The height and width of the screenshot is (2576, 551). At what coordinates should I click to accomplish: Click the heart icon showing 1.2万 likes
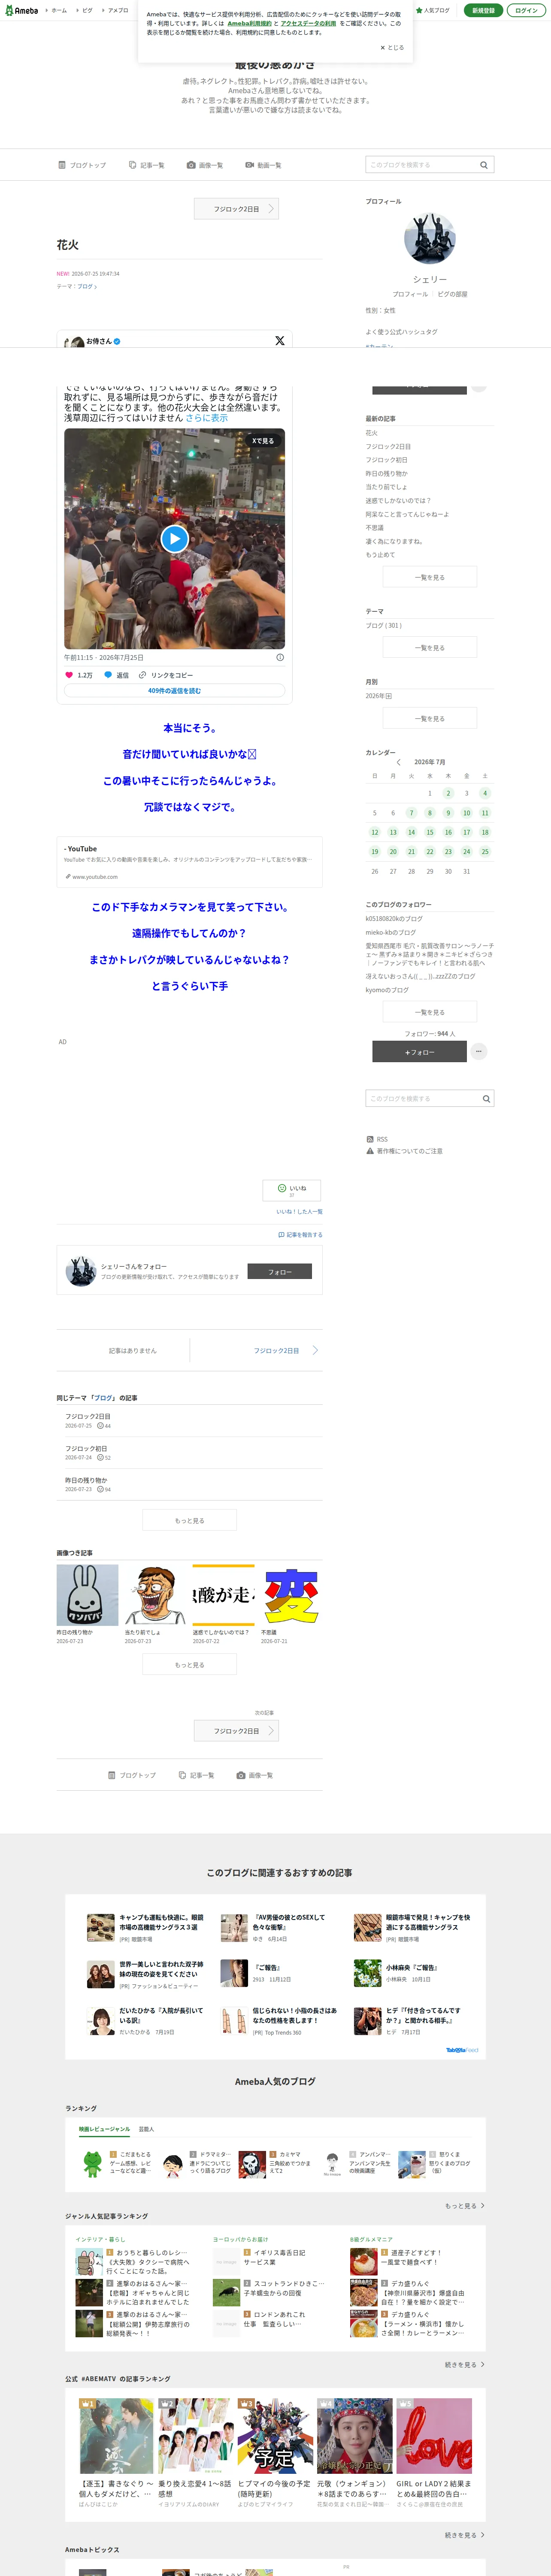[x=69, y=675]
